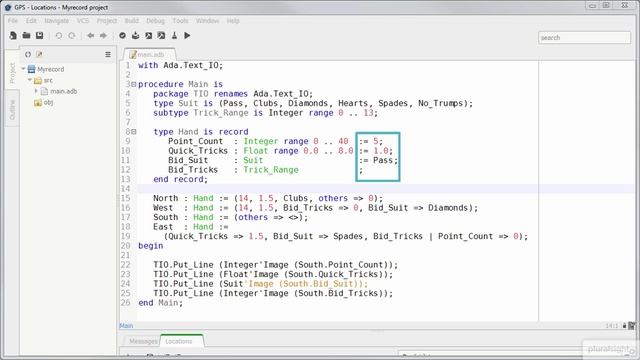The width and height of the screenshot is (640, 360).
Task: Click line number 14 in the gutter
Action: pos(126,189)
